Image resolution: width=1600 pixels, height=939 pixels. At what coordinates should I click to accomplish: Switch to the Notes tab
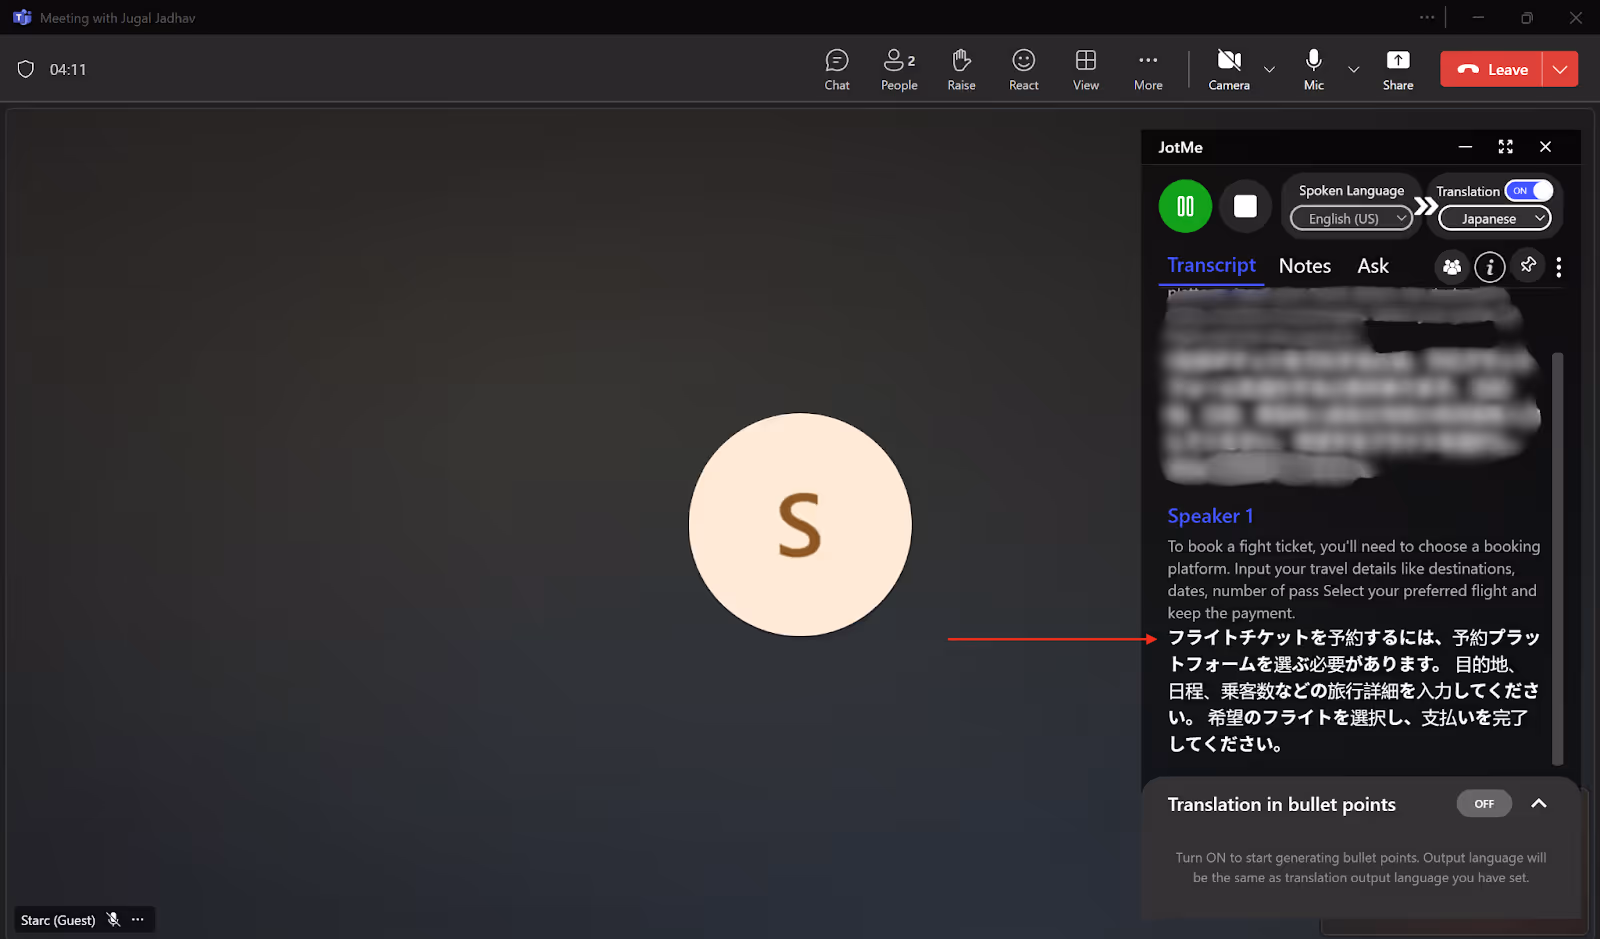(x=1304, y=266)
